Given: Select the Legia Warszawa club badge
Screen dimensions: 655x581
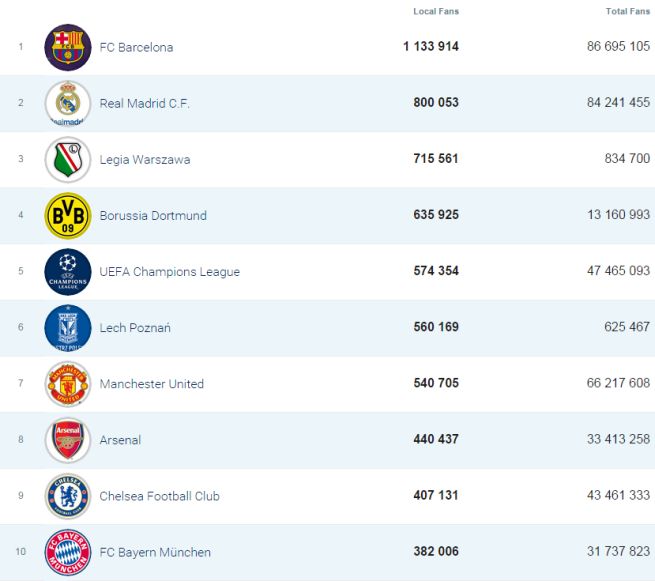Looking at the screenshot, I should [68, 159].
